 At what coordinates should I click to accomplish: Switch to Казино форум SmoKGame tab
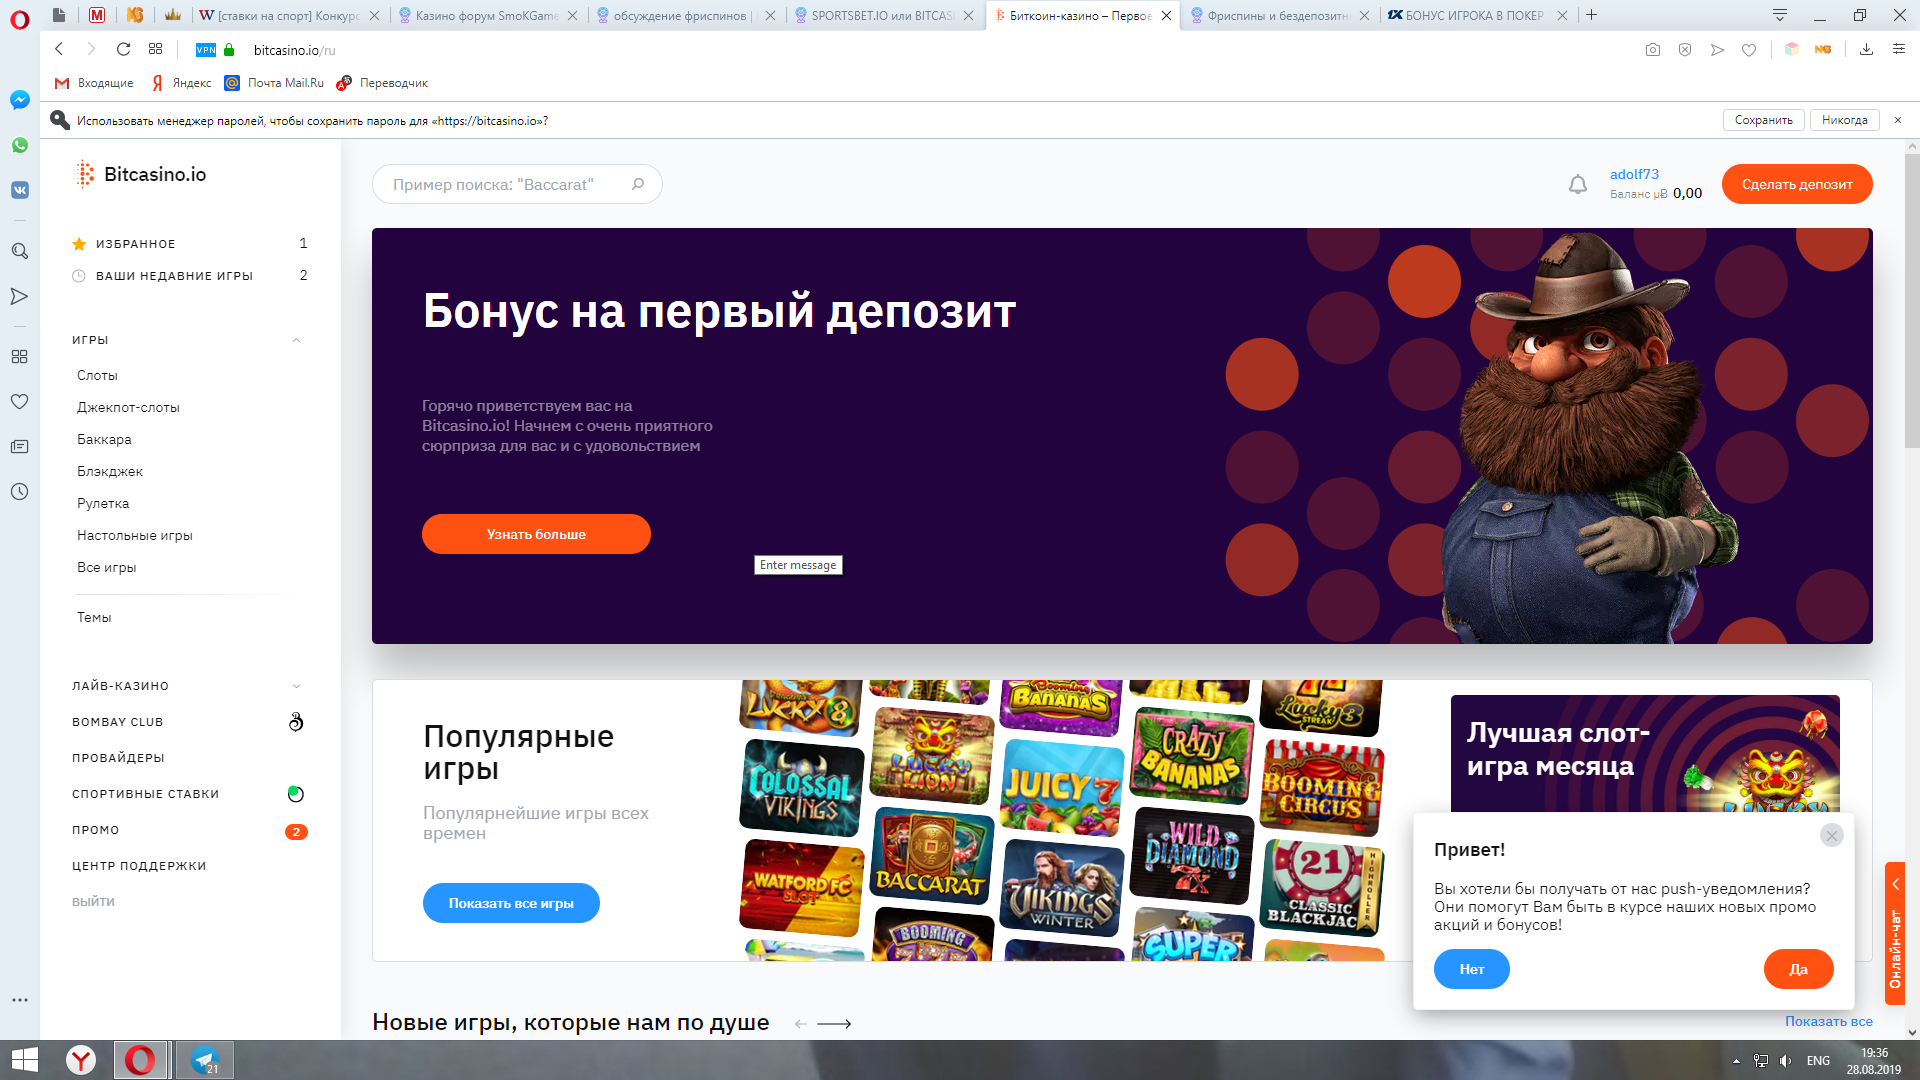pos(488,15)
